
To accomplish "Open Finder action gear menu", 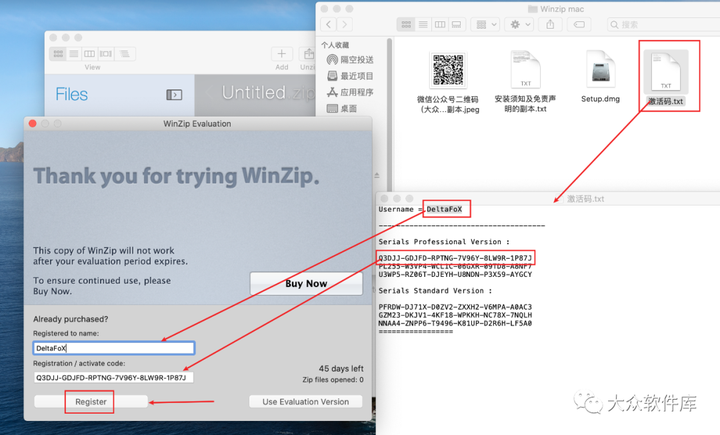I will (520, 24).
